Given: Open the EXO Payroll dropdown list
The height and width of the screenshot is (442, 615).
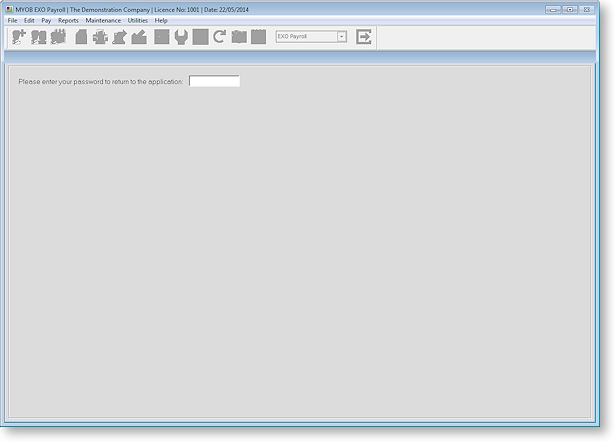Looking at the screenshot, I should pos(342,36).
